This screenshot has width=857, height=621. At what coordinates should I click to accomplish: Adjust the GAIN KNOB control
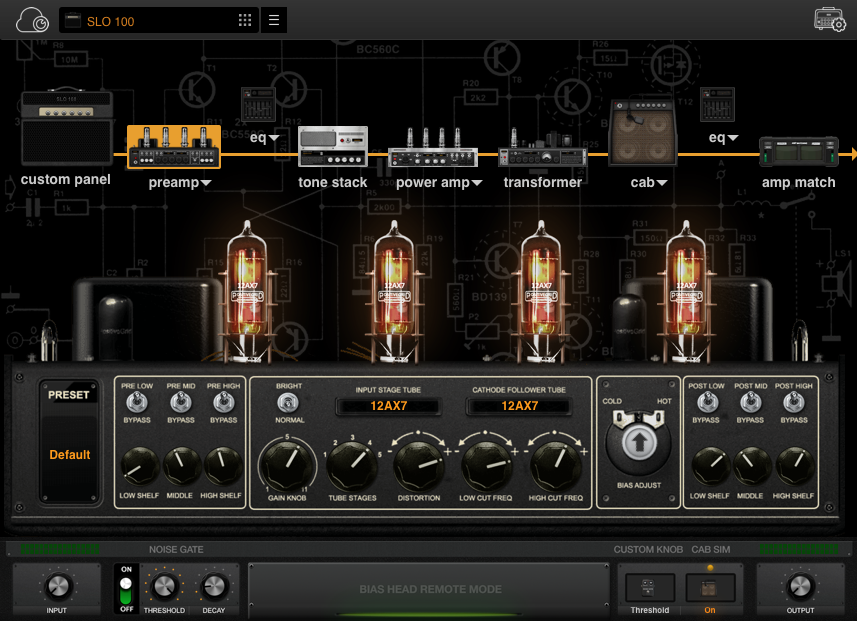287,463
